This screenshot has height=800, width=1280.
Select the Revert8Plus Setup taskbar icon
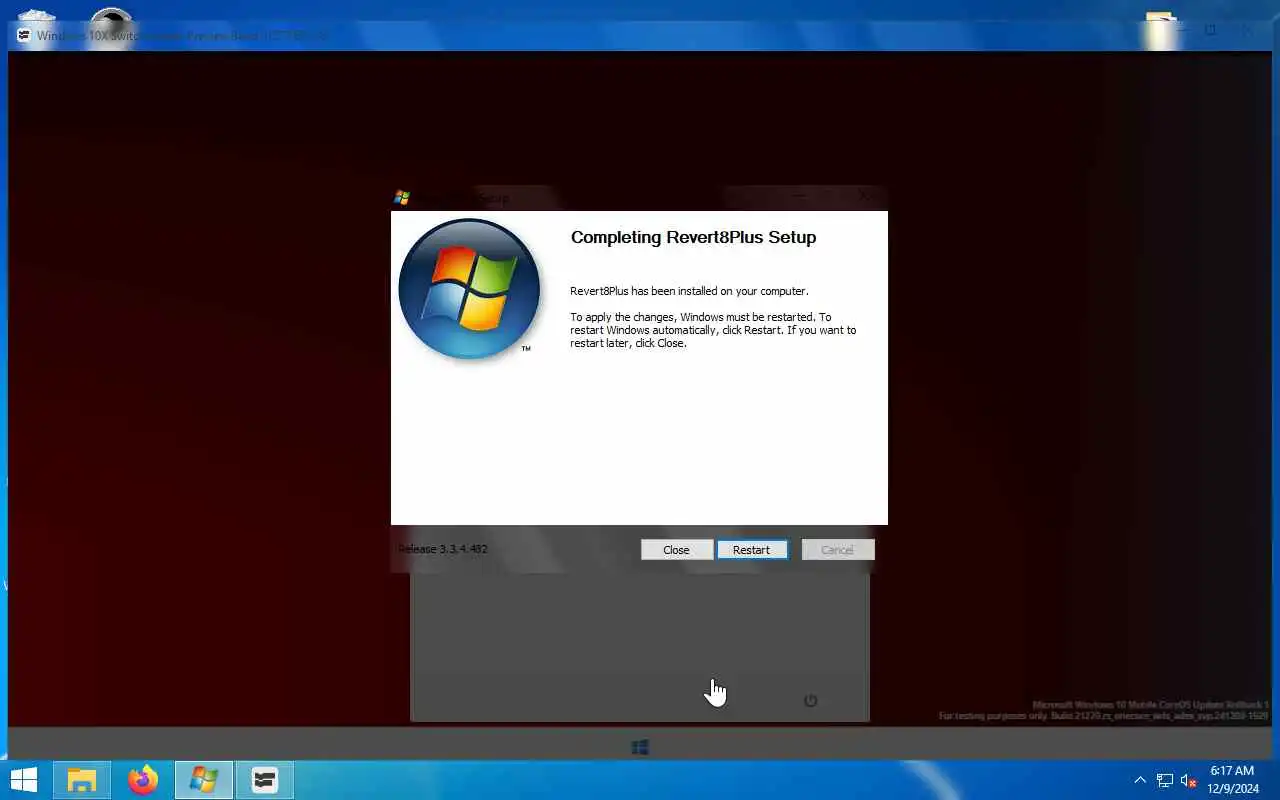pos(204,780)
